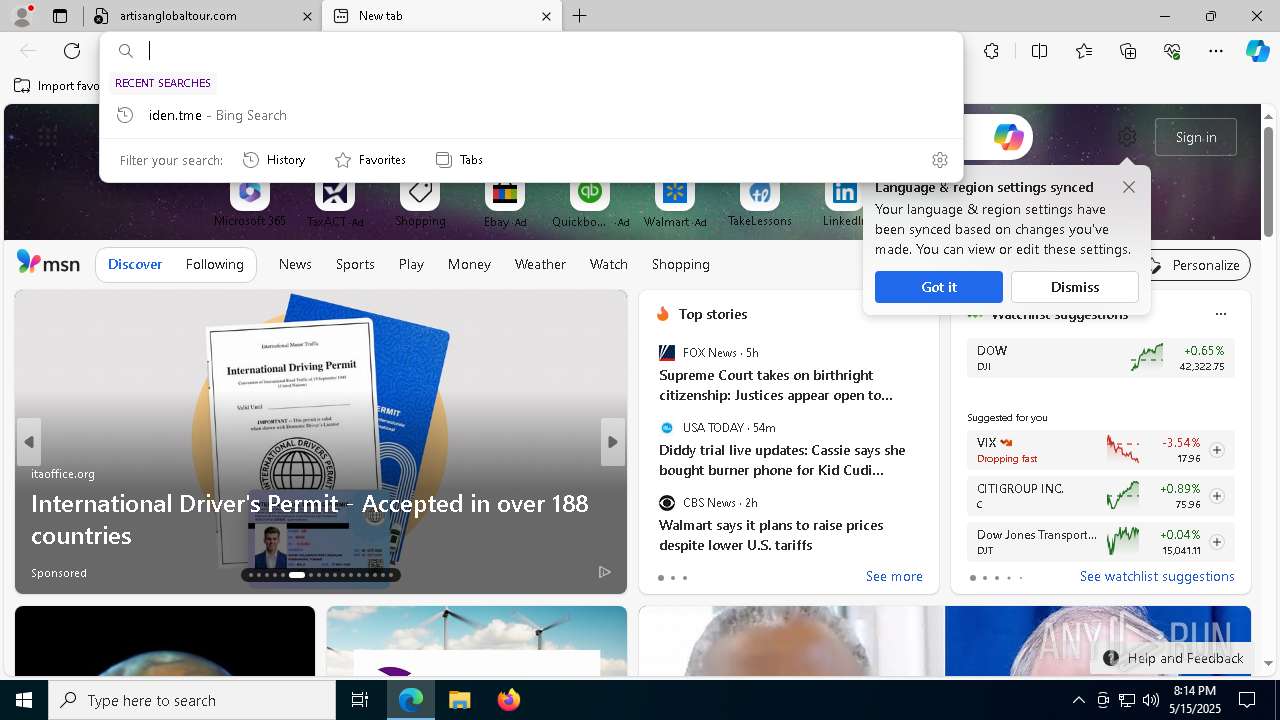The image size is (1280, 720).
Task: Show previous carousel slide arrow
Action: tap(29, 442)
